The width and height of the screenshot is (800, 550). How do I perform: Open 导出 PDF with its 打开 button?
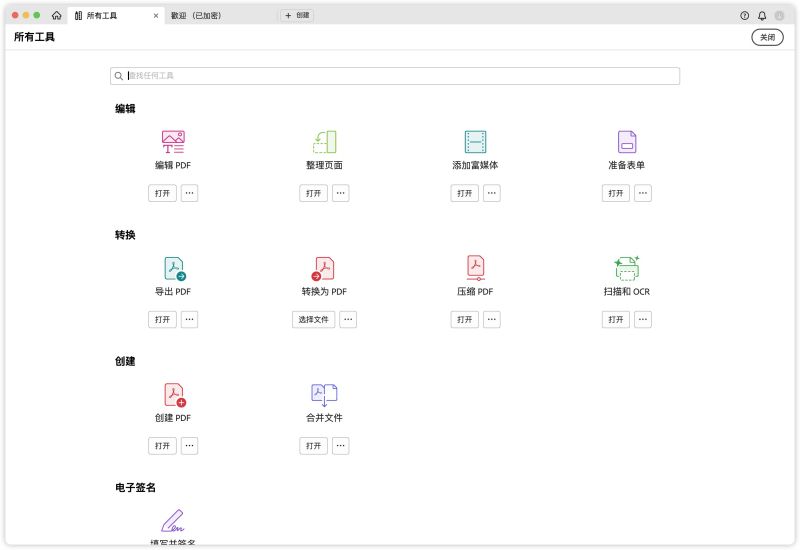[162, 319]
